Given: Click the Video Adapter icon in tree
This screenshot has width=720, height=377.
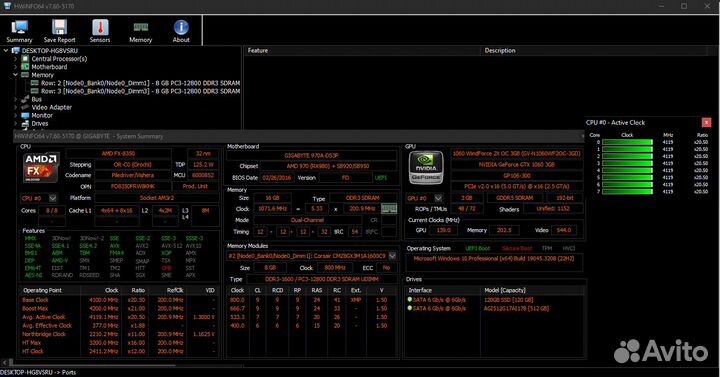Looking at the screenshot, I should coord(25,107).
